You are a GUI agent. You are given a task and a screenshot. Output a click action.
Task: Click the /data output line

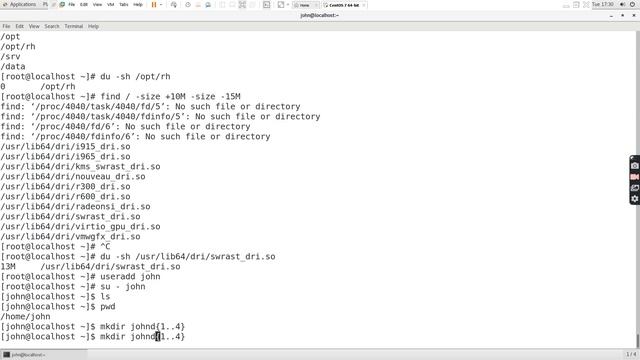[x=13, y=66]
